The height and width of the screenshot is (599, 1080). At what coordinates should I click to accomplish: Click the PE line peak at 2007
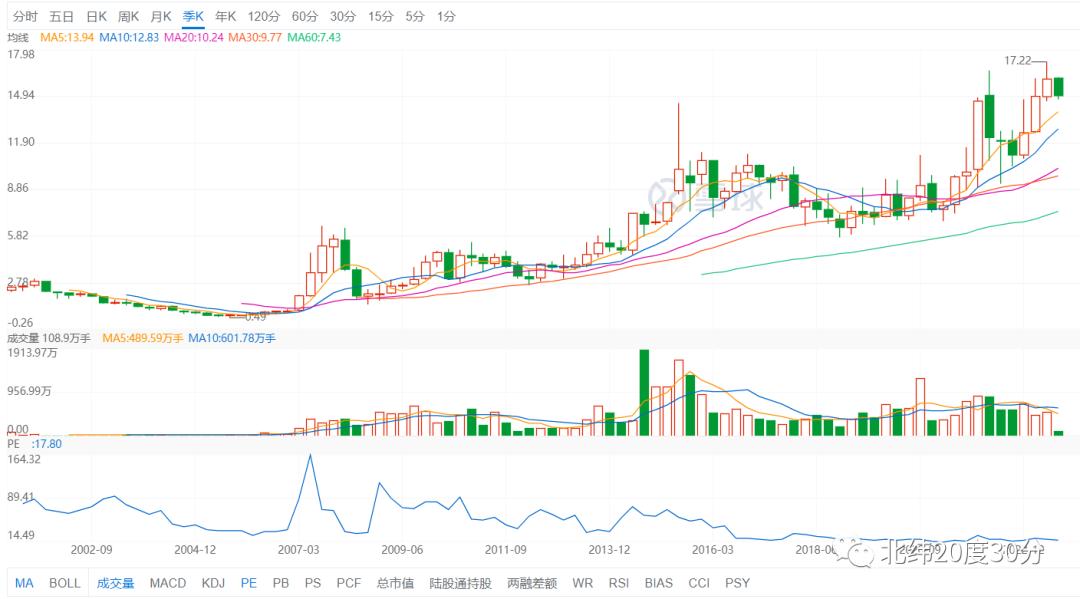(310, 455)
